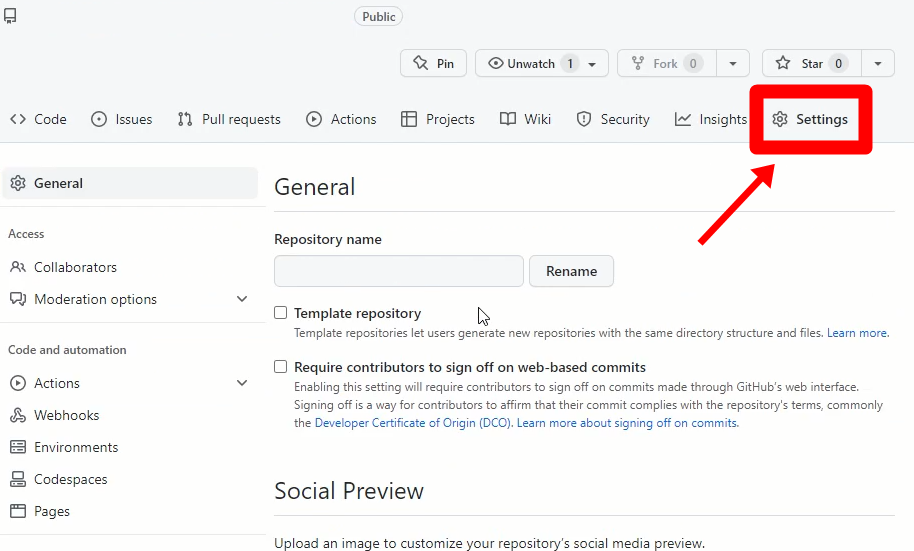Click the Codespaces icon in sidebar
The image size is (914, 551).
tap(18, 479)
